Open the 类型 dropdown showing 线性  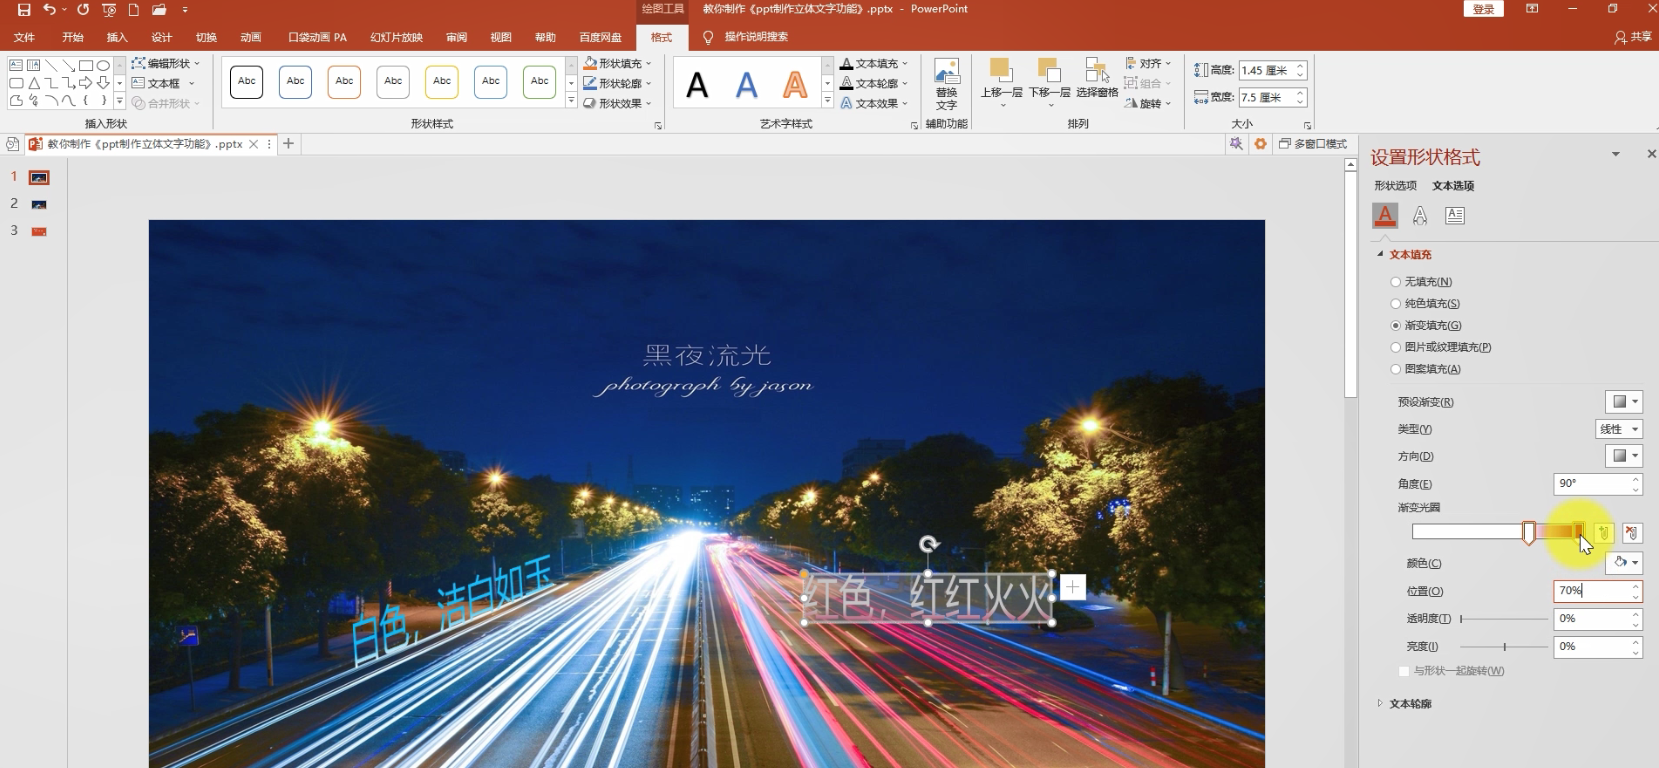click(x=1619, y=429)
